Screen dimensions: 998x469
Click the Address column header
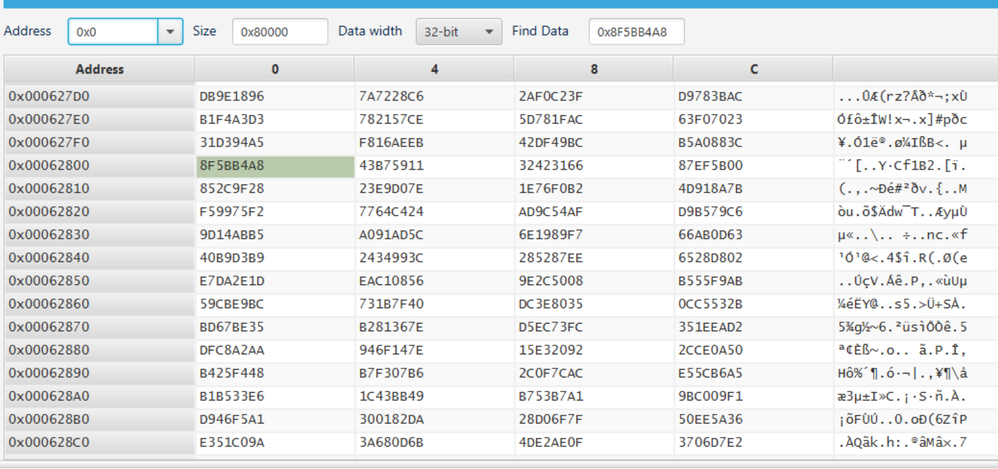tap(99, 69)
